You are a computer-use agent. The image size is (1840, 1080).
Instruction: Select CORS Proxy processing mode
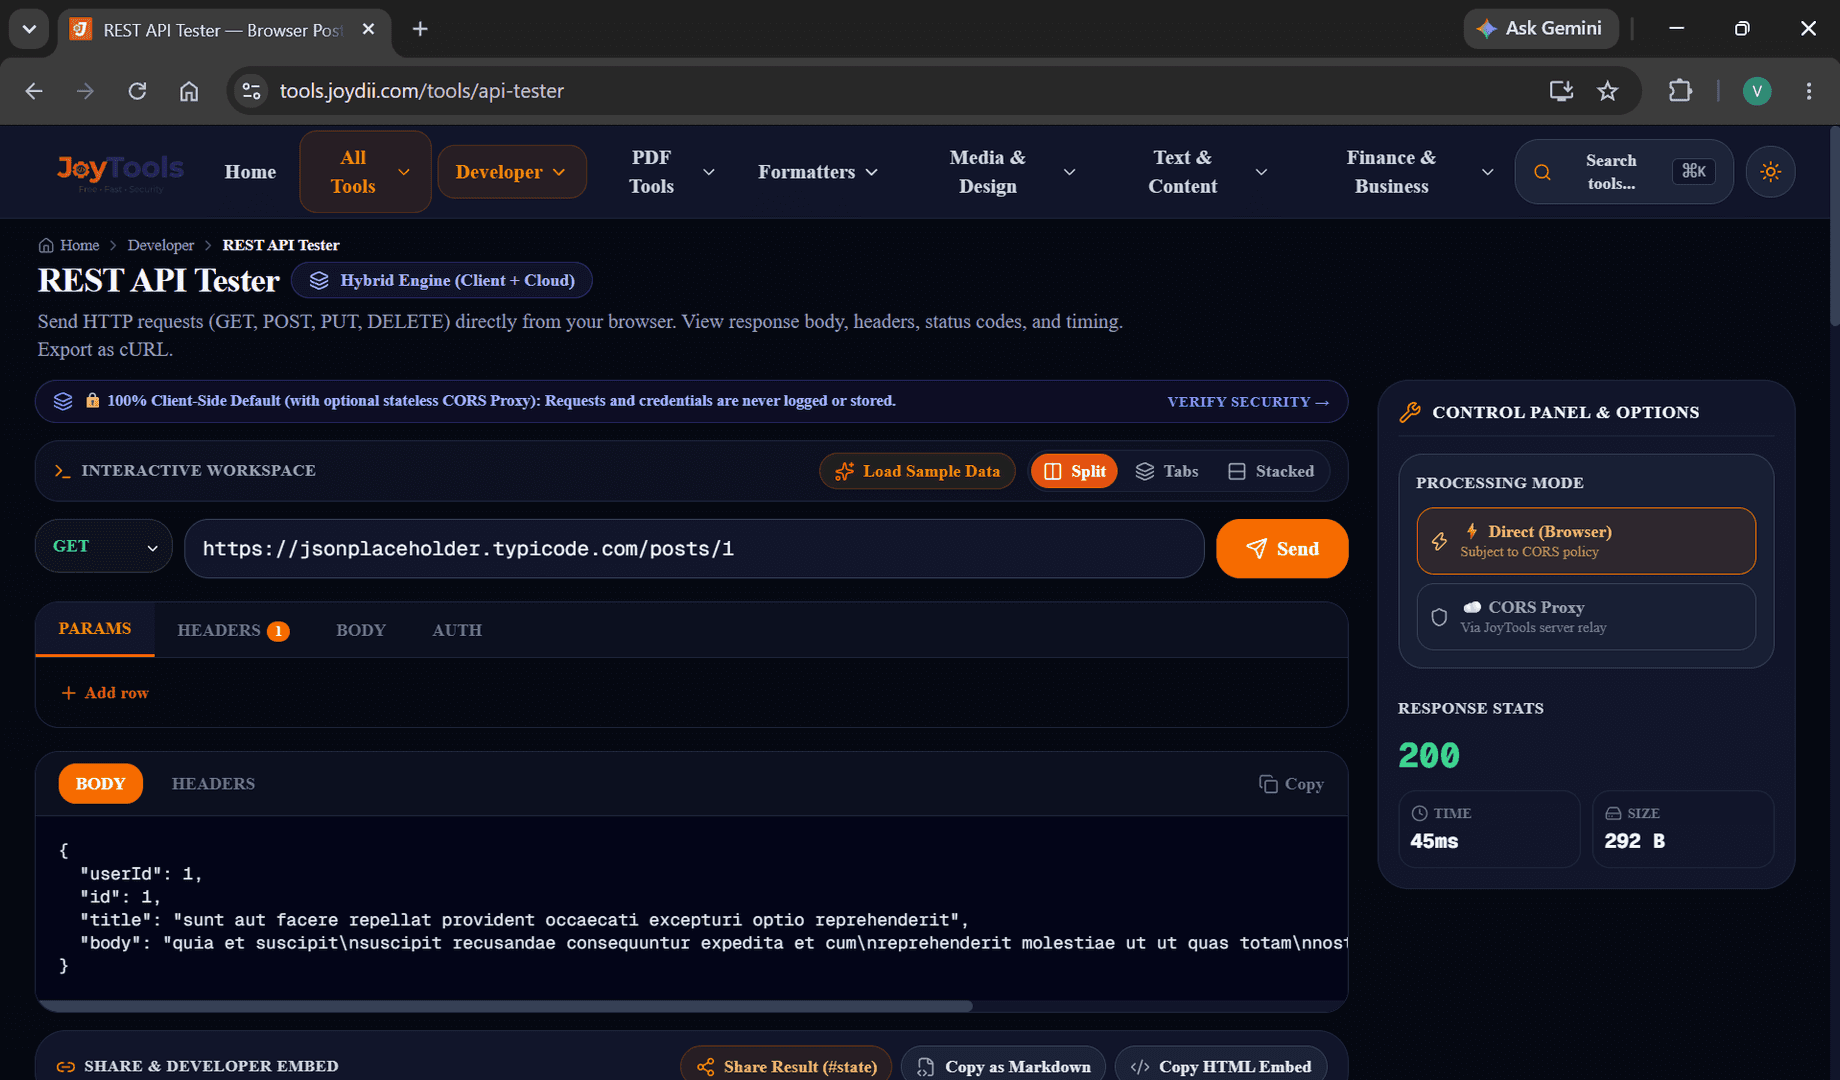[x=1586, y=617]
